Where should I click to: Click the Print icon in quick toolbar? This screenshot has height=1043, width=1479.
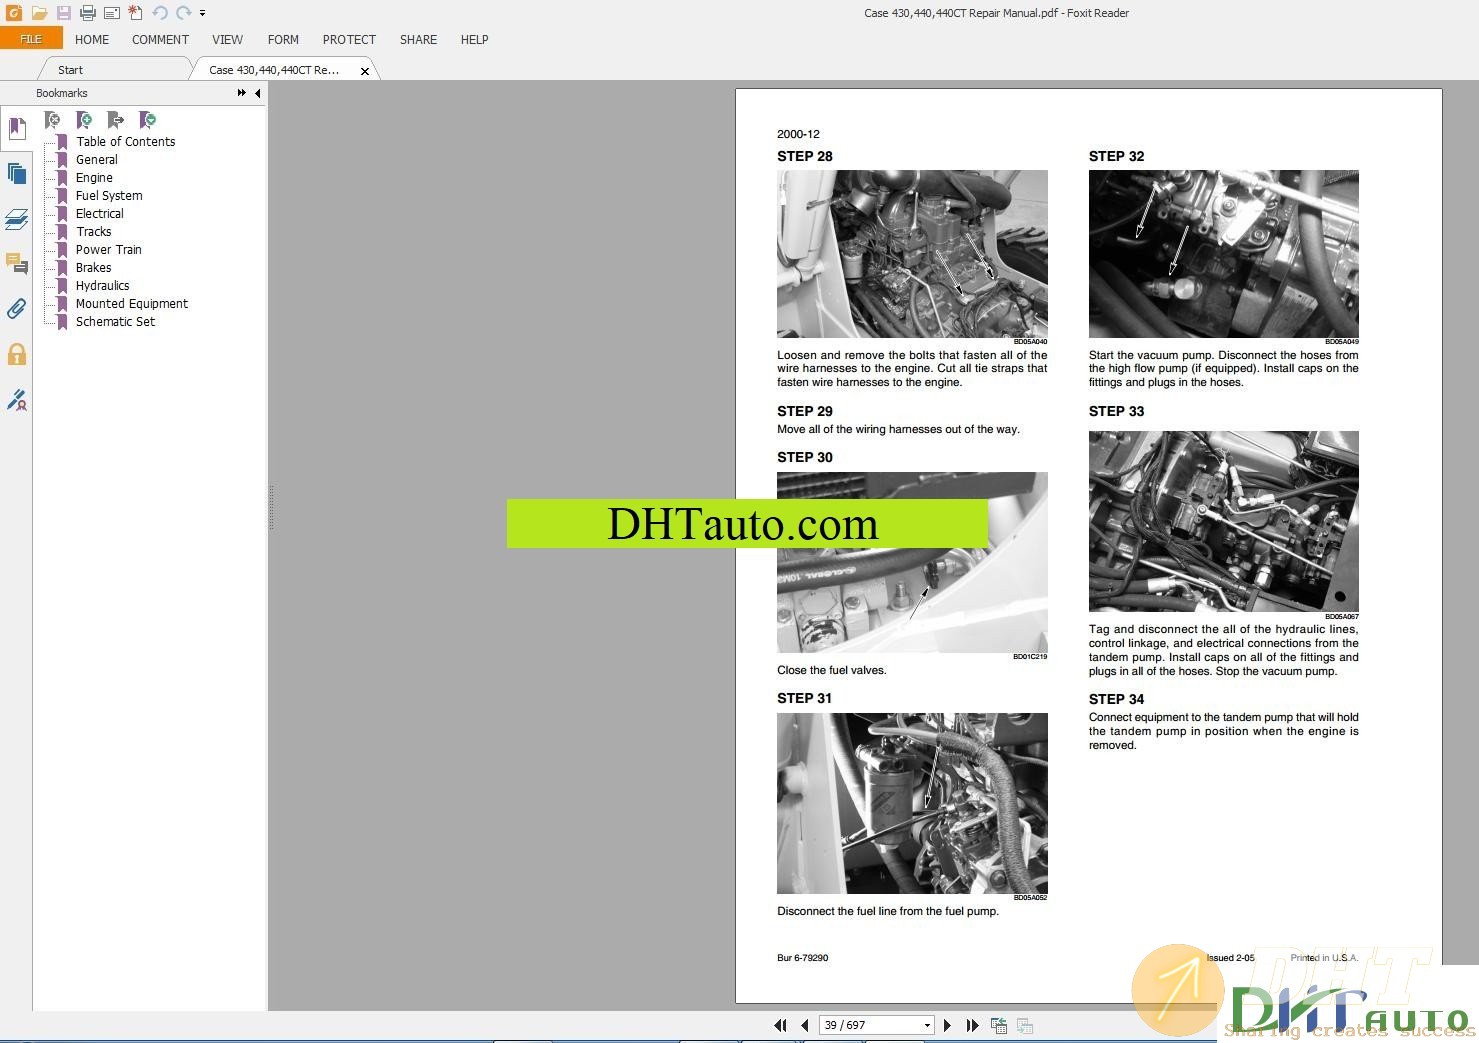click(x=88, y=13)
